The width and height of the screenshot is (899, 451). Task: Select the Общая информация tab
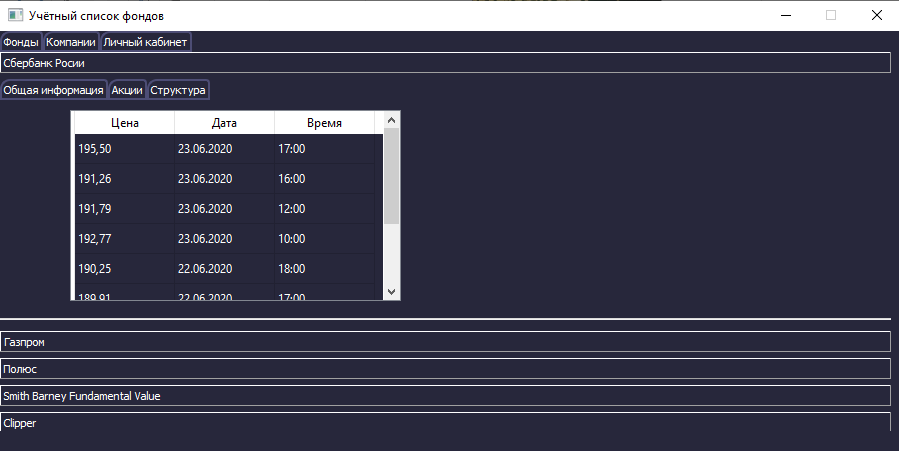point(53,90)
